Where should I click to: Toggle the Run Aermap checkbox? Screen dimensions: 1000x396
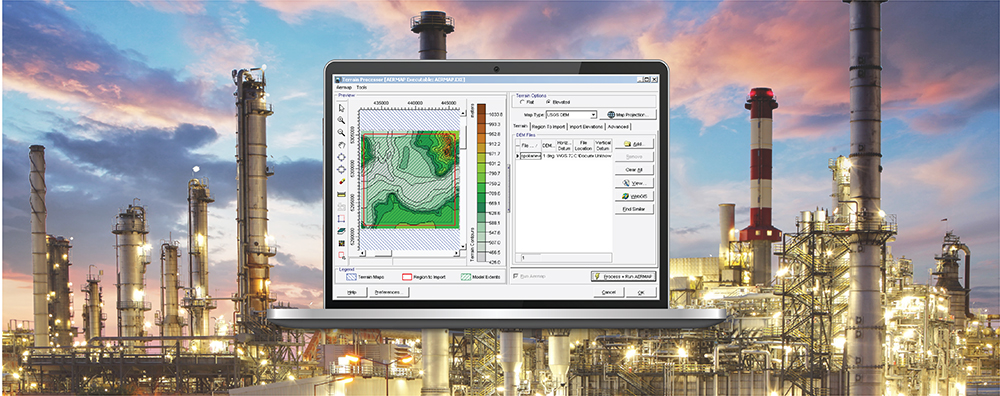click(x=516, y=276)
